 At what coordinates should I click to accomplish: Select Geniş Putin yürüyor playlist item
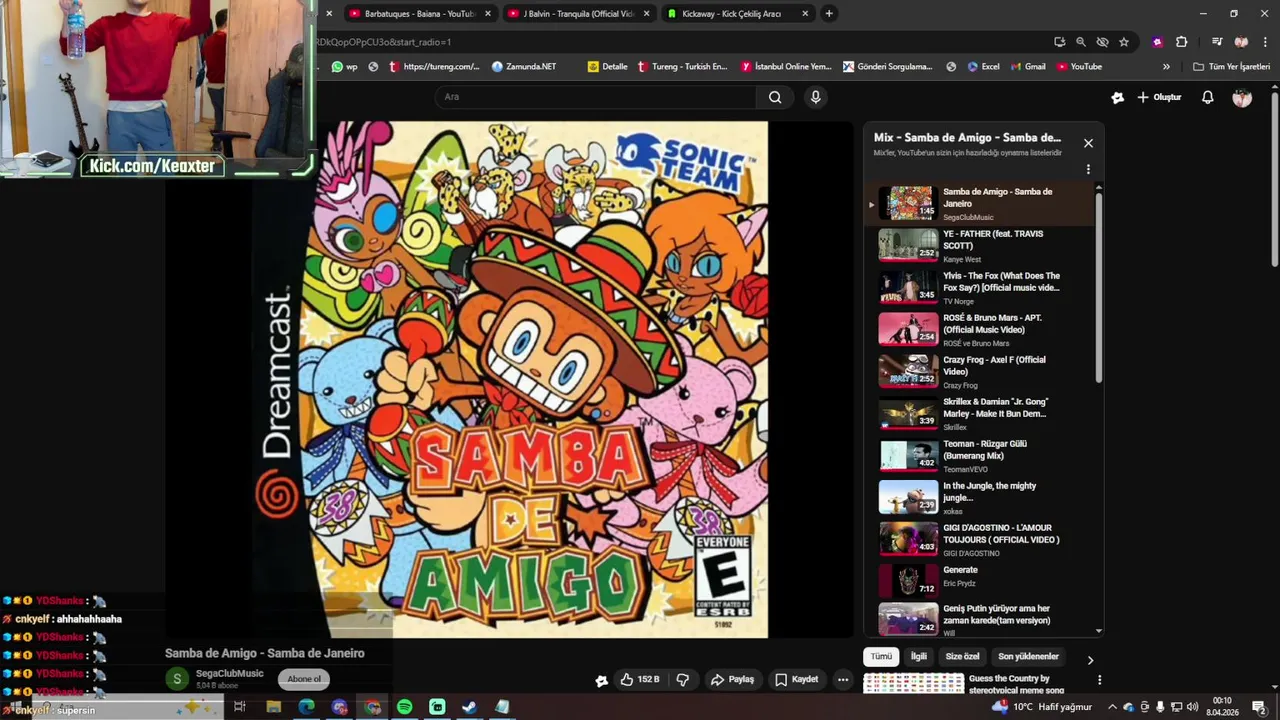[x=979, y=620]
